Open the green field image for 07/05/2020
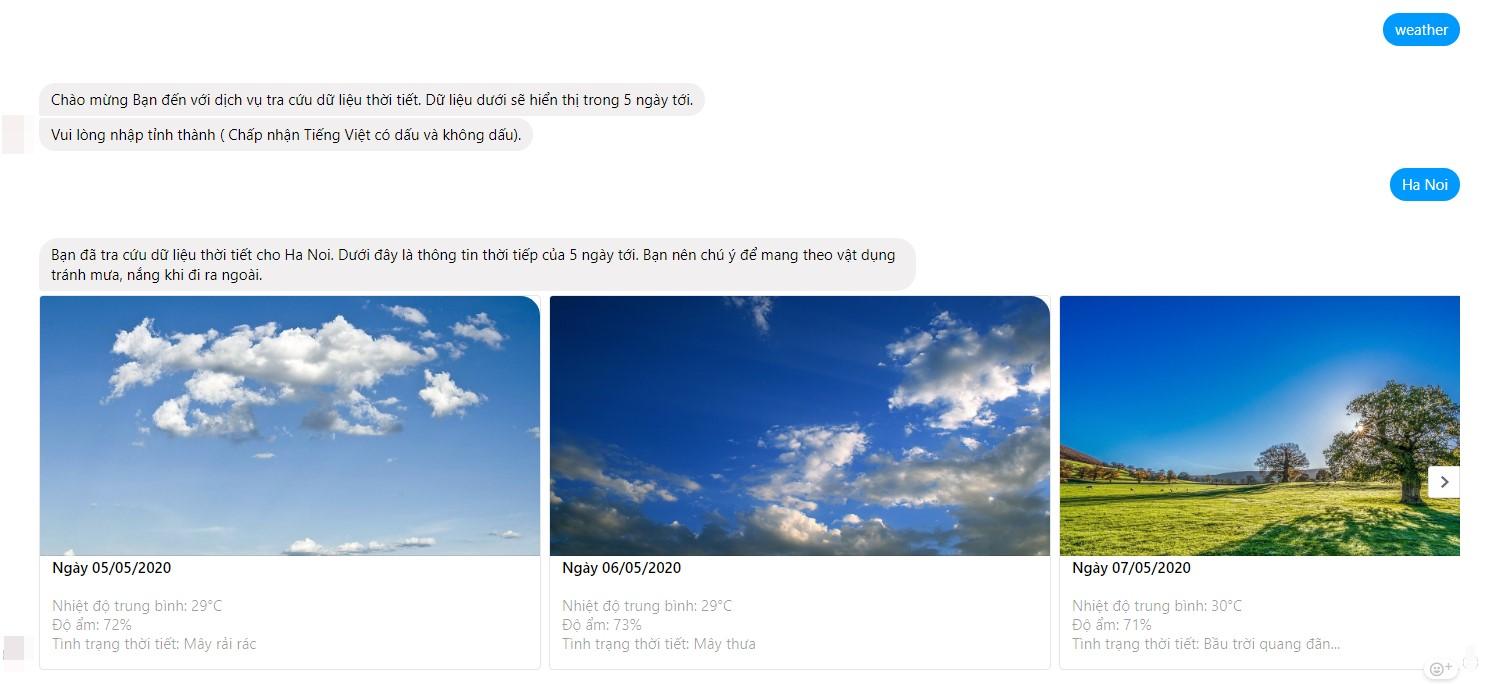This screenshot has height=684, width=1485. [x=1260, y=426]
